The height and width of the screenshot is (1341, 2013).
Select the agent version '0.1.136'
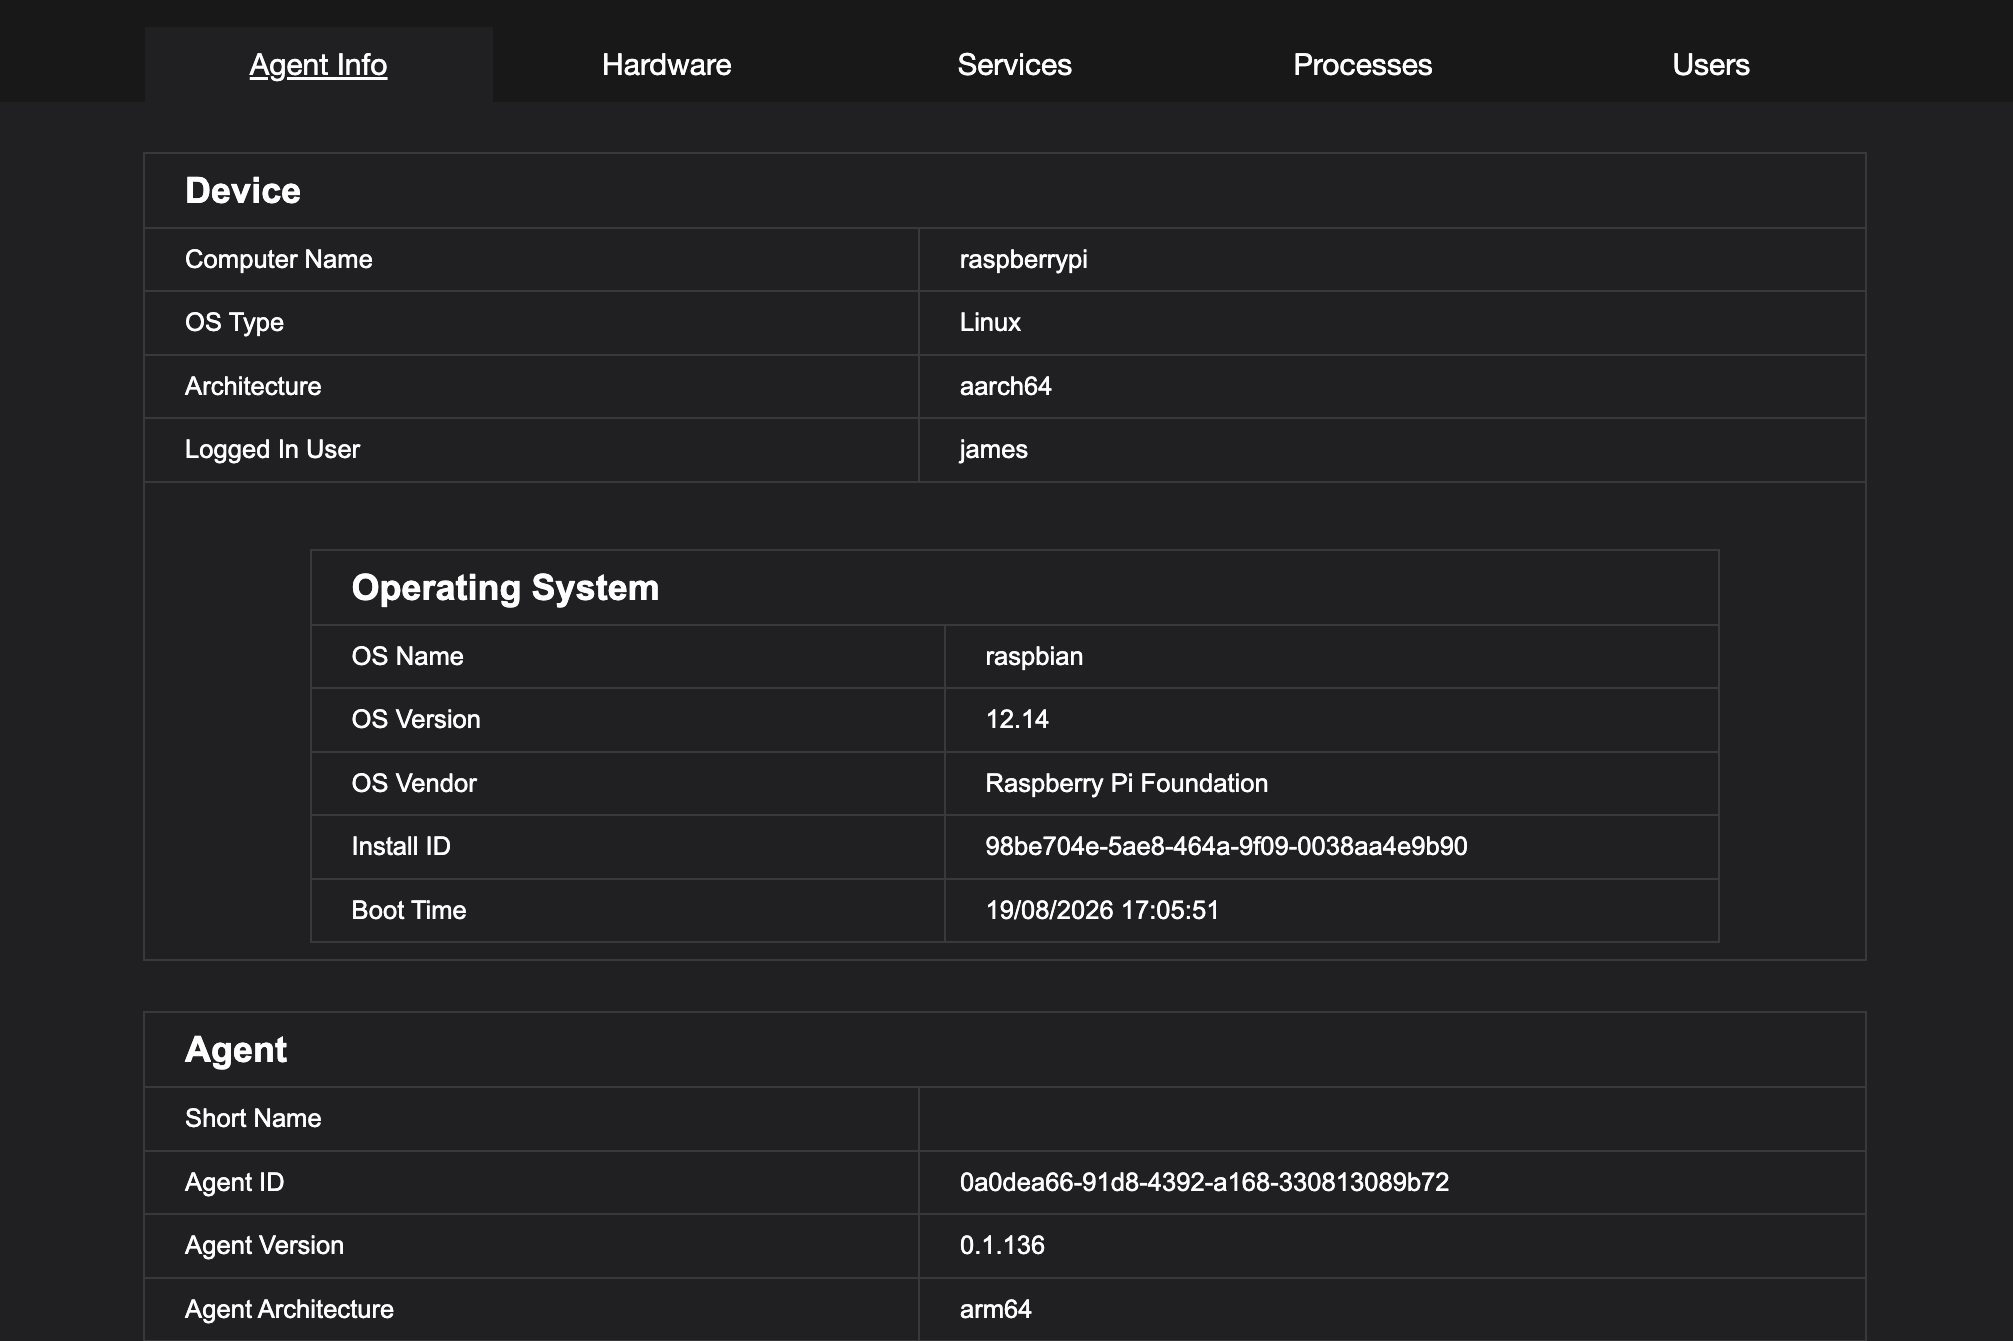click(1002, 1245)
